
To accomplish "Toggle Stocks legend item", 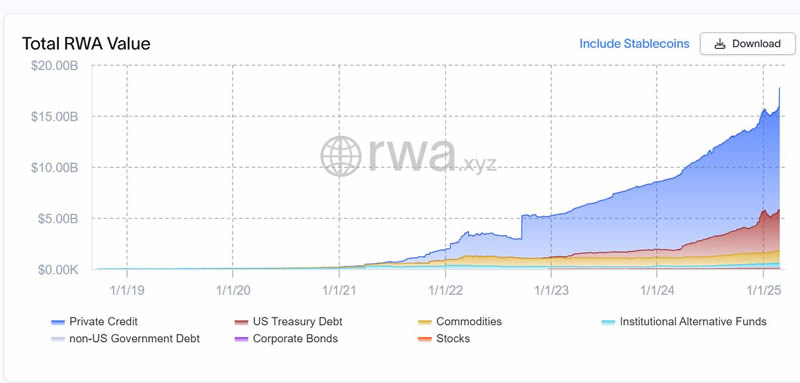I will tap(444, 339).
